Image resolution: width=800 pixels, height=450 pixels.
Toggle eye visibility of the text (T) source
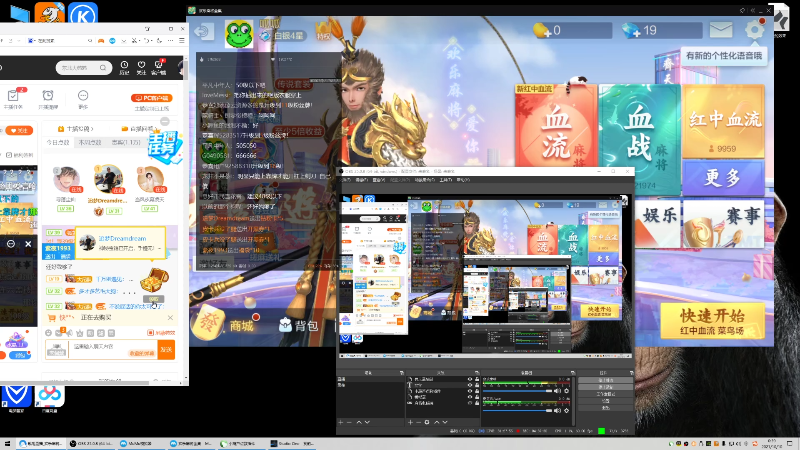pos(470,385)
